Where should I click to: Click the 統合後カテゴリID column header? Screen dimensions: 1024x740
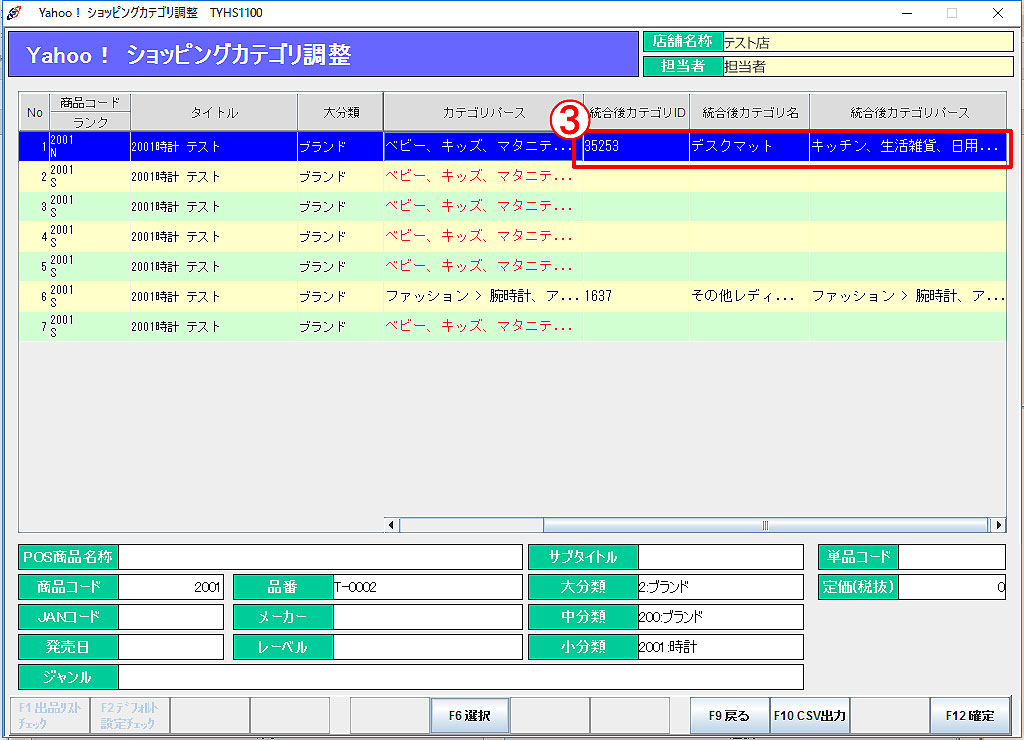click(x=636, y=113)
